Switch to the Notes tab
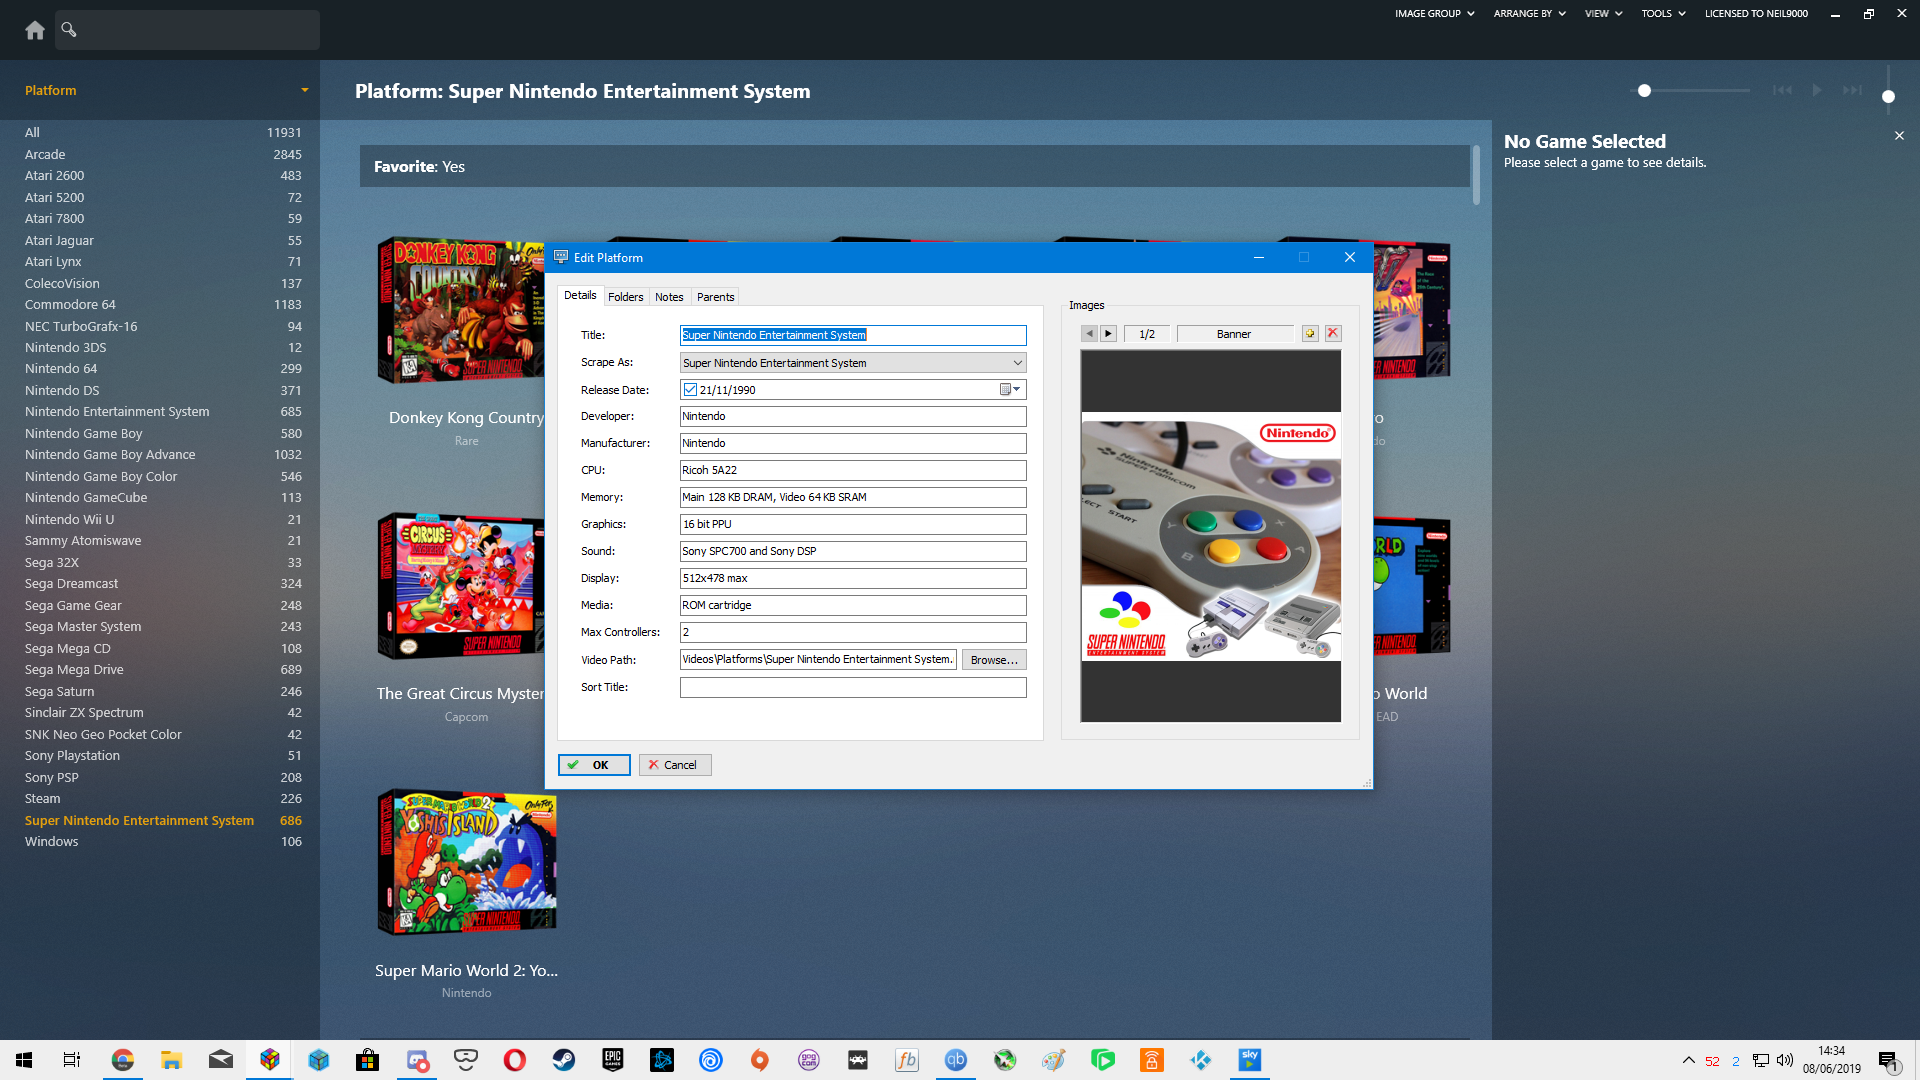Screen dimensions: 1920x1080 click(669, 297)
